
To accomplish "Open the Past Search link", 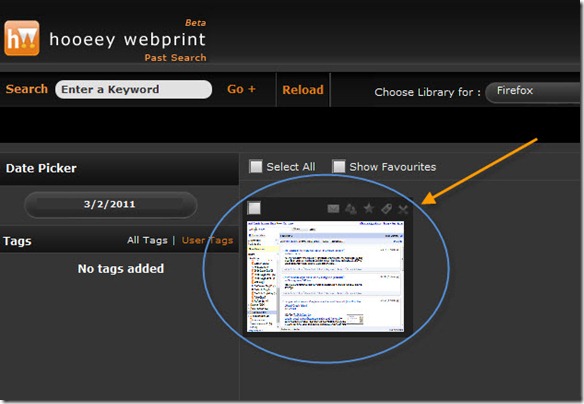I will 175,58.
